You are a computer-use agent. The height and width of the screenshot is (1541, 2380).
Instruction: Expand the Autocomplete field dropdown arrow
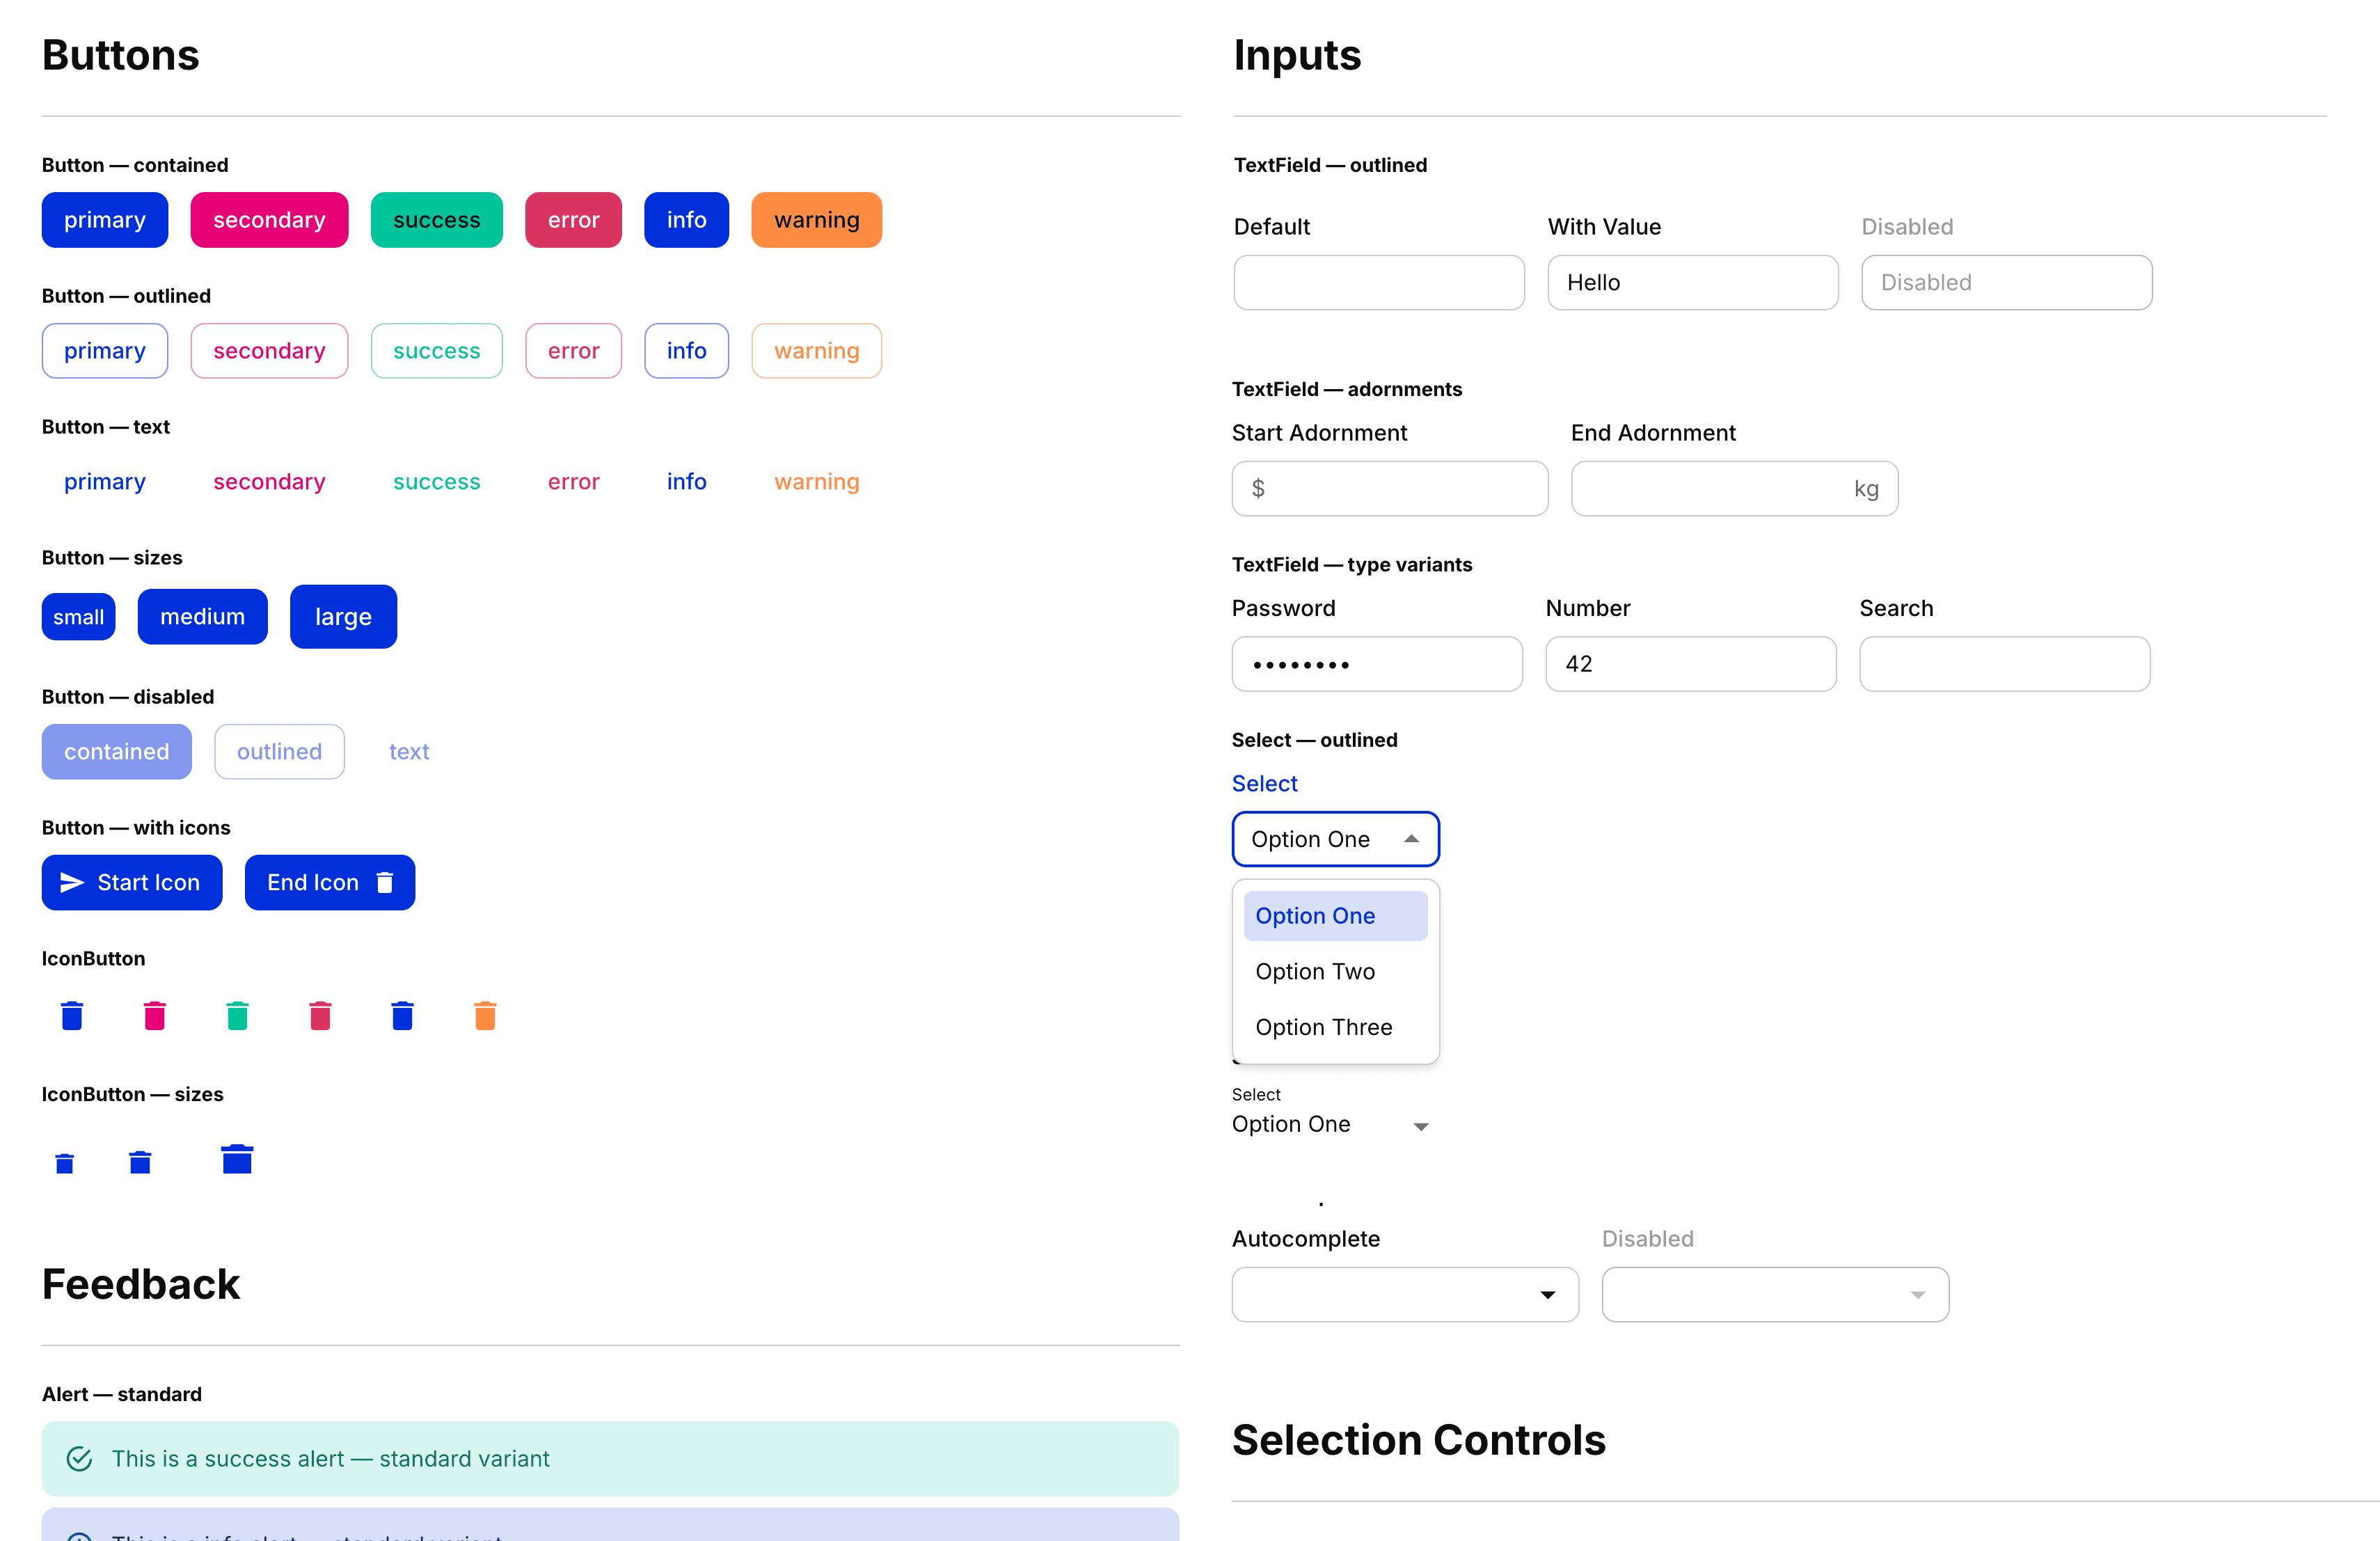pos(1547,1295)
